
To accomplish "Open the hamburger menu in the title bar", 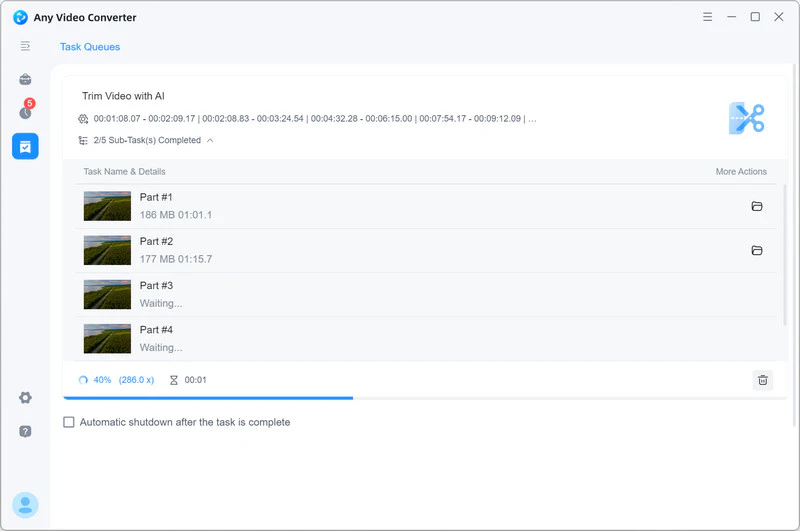I will tap(707, 17).
